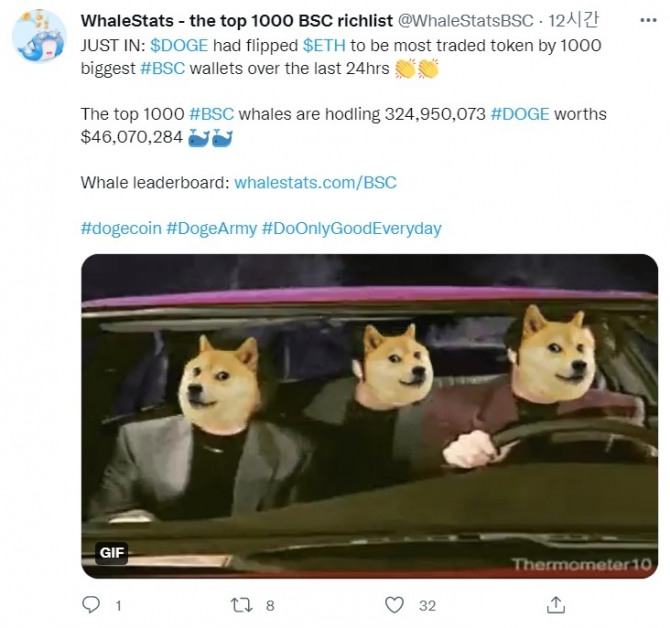
Task: Open the #DoOnlyGoodEveryday hashtag
Action: point(351,228)
